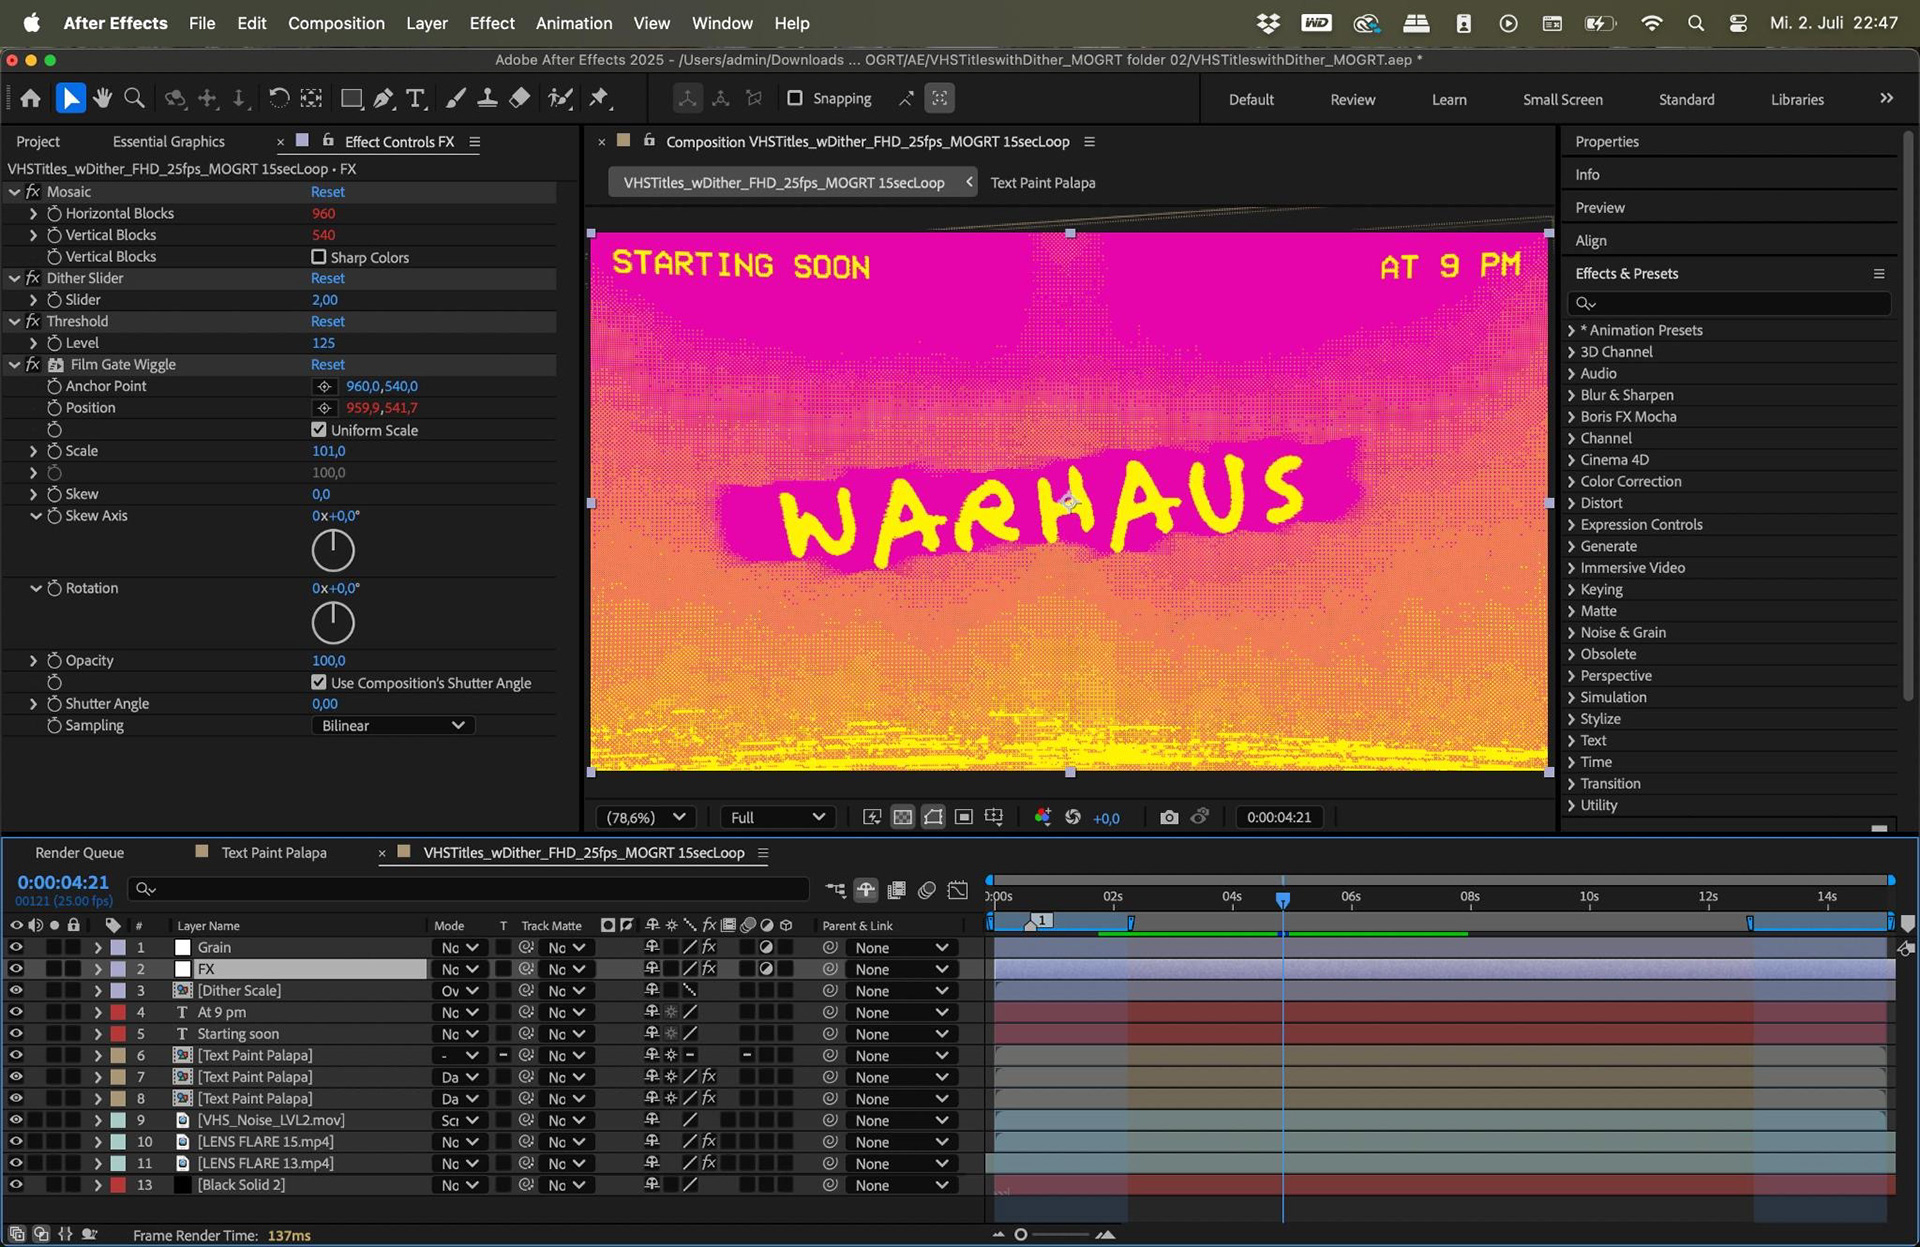Hide the Grain layer
This screenshot has height=1247, width=1920.
(x=16, y=947)
